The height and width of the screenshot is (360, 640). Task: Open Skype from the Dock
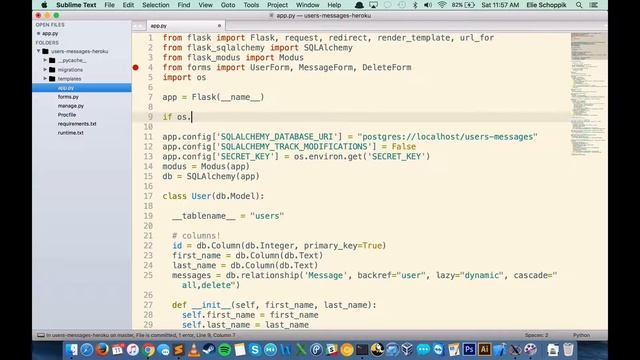pyautogui.click(x=255, y=350)
